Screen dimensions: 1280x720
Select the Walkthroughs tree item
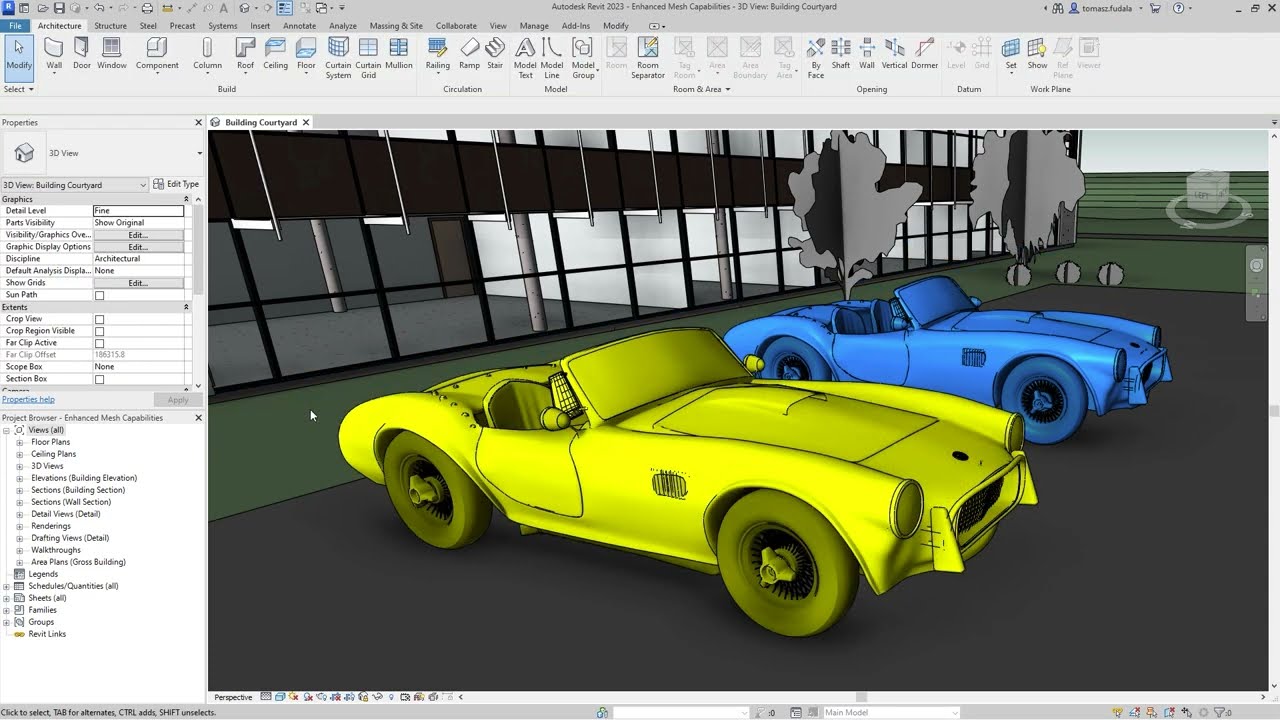click(56, 550)
